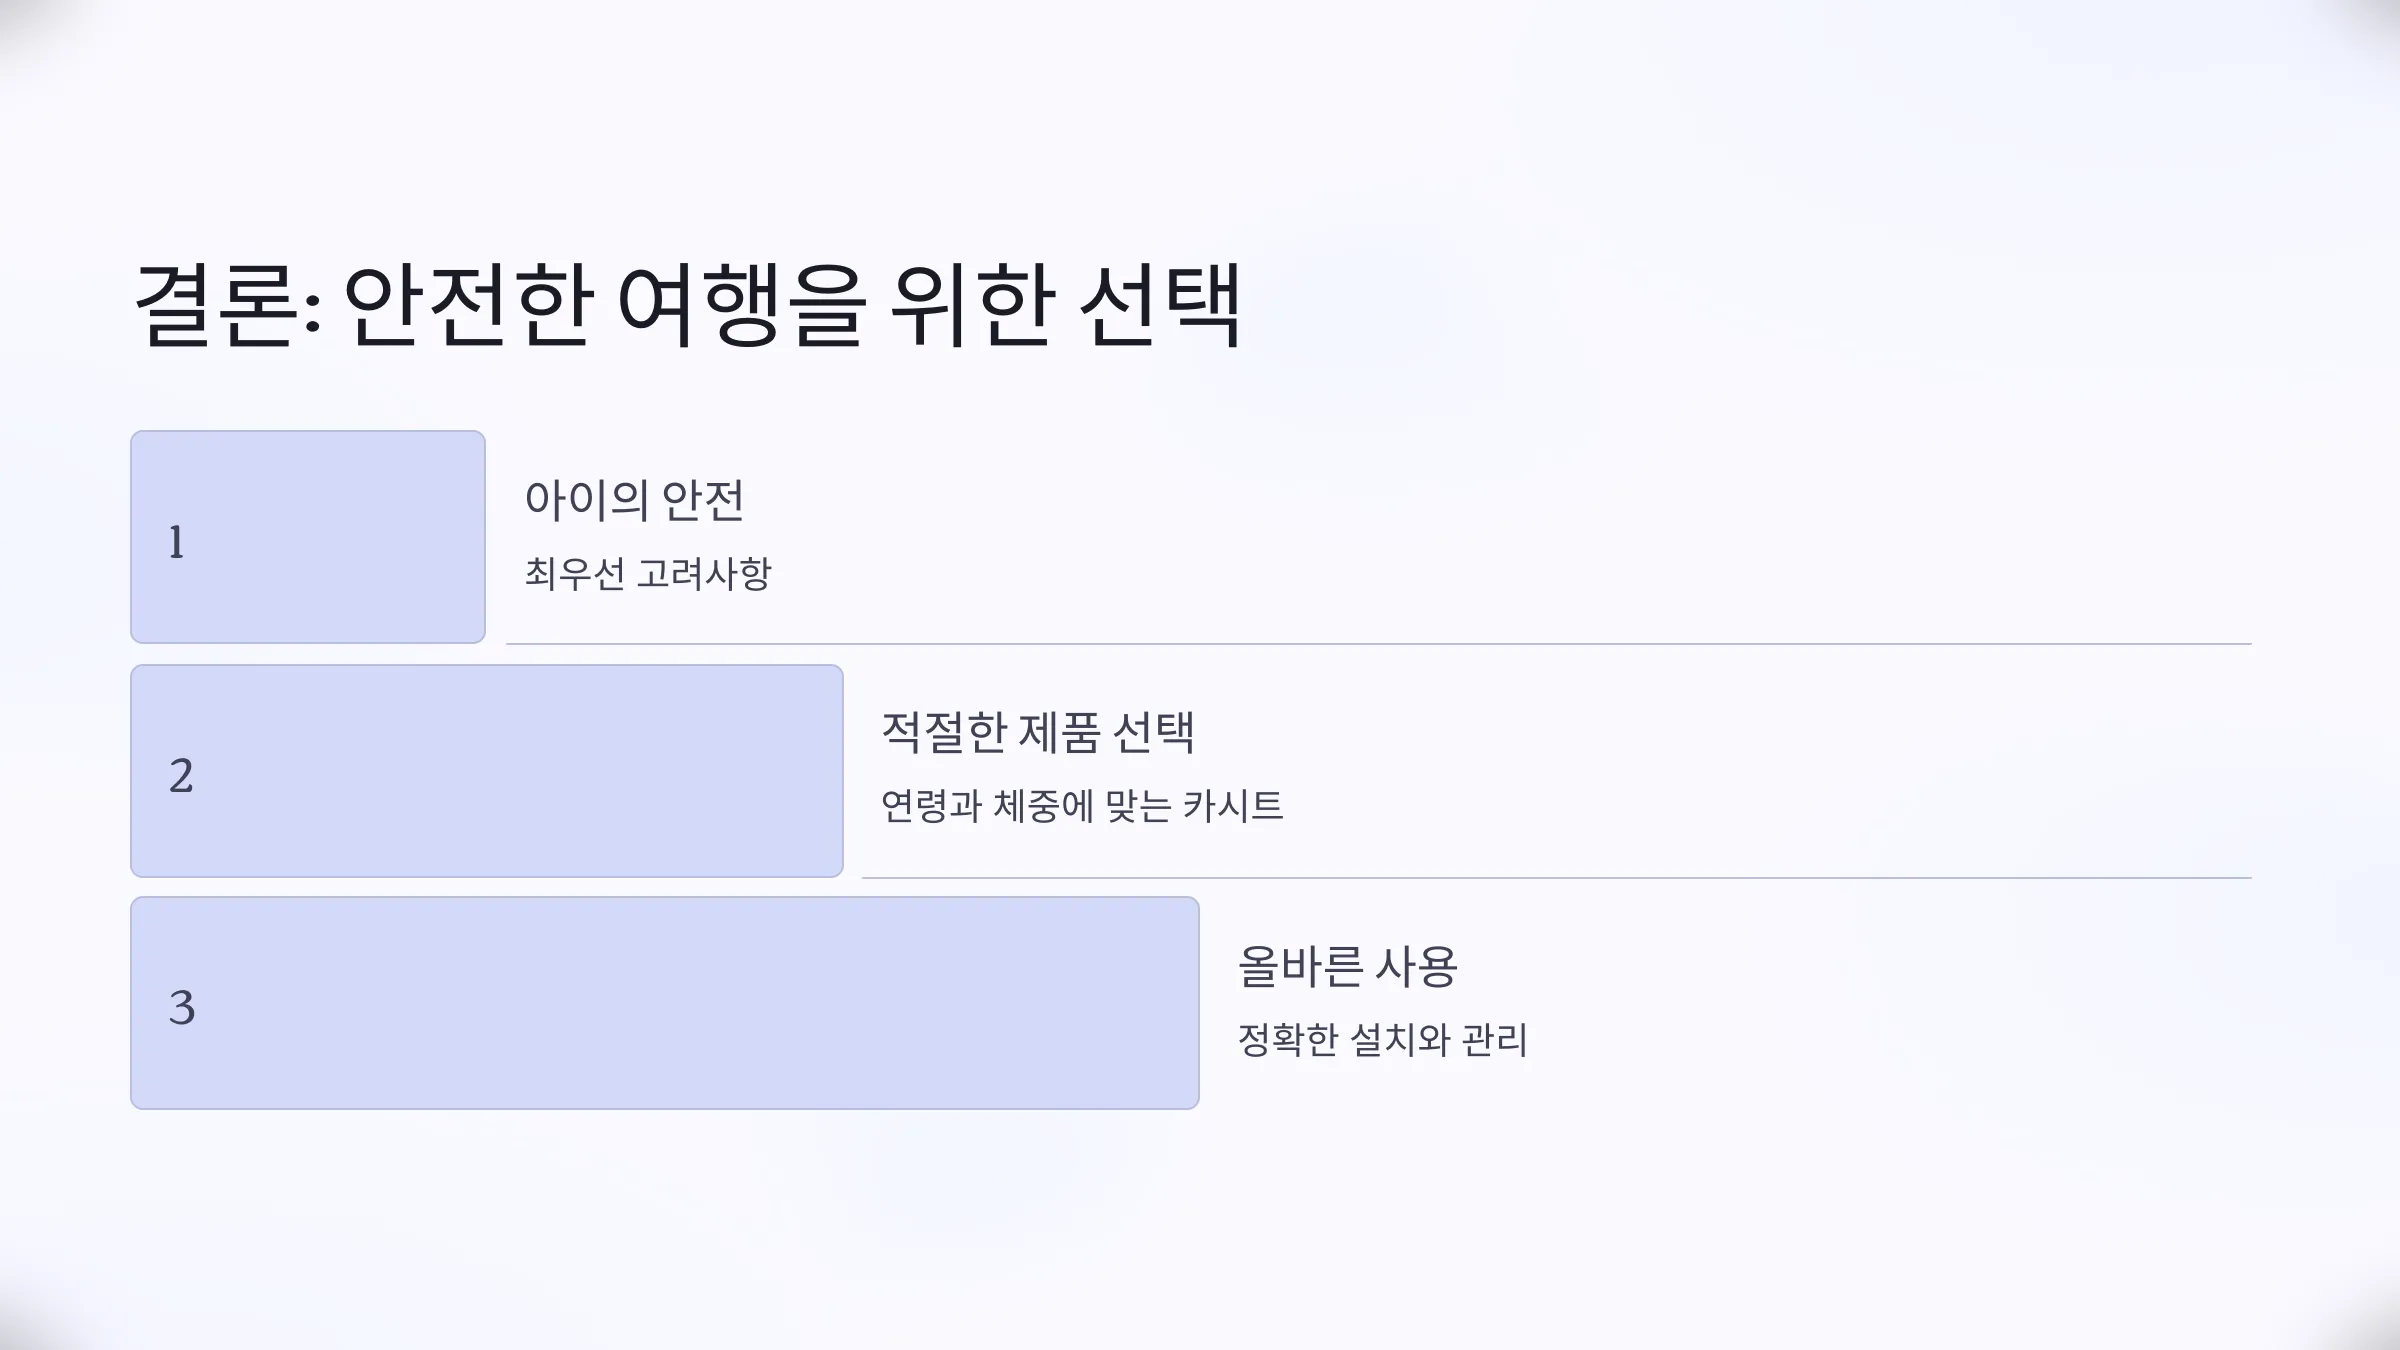Select the numeral 1 in first box

click(x=176, y=542)
